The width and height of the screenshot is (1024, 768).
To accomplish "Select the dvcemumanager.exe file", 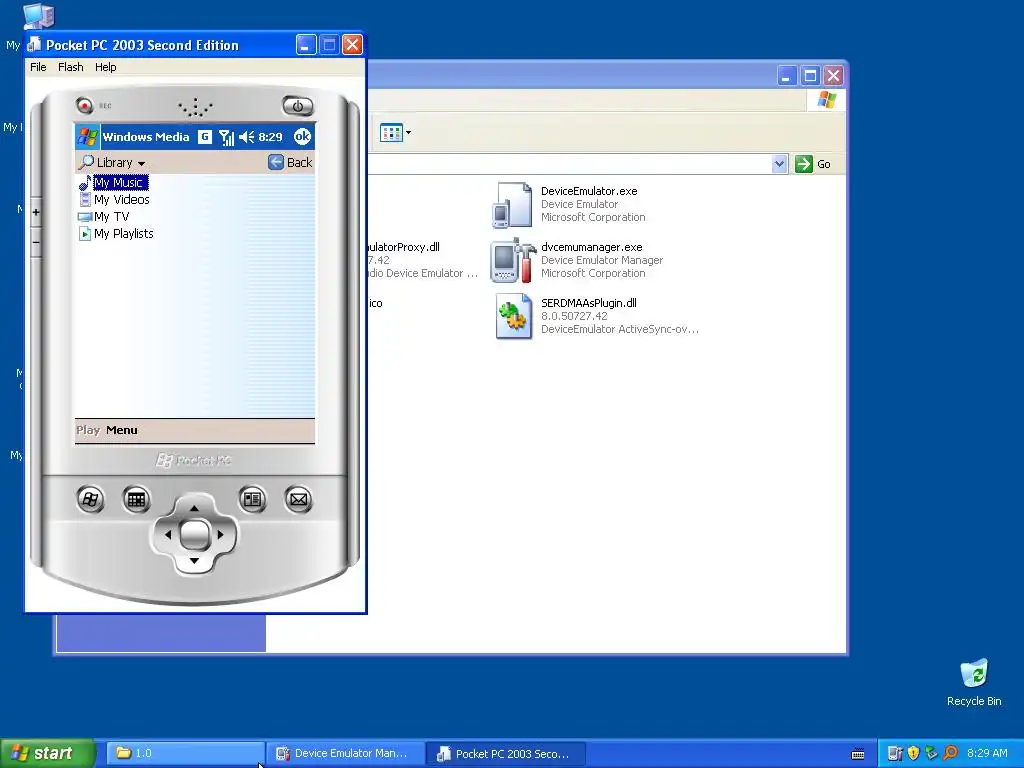I will pos(577,260).
